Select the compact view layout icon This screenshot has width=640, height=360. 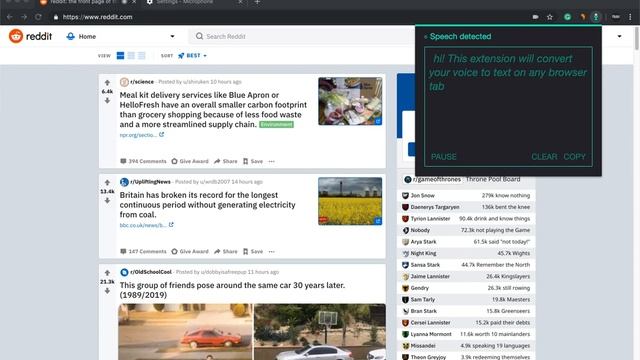(x=142, y=56)
